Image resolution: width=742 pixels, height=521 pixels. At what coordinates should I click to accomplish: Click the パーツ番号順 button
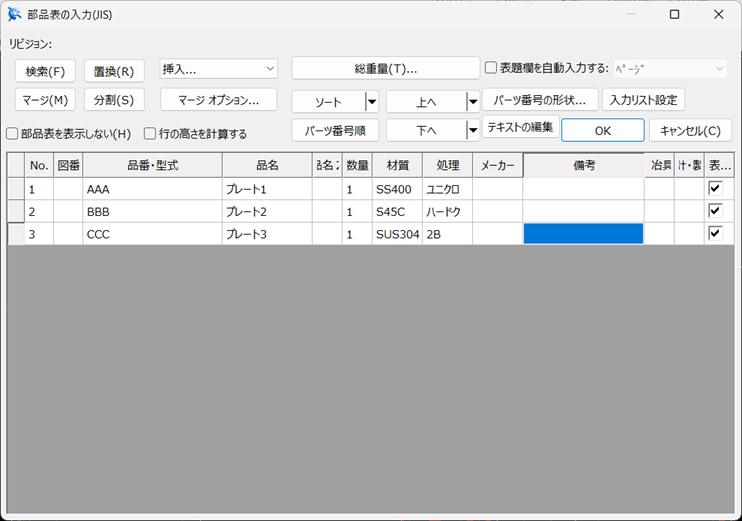[x=335, y=130]
